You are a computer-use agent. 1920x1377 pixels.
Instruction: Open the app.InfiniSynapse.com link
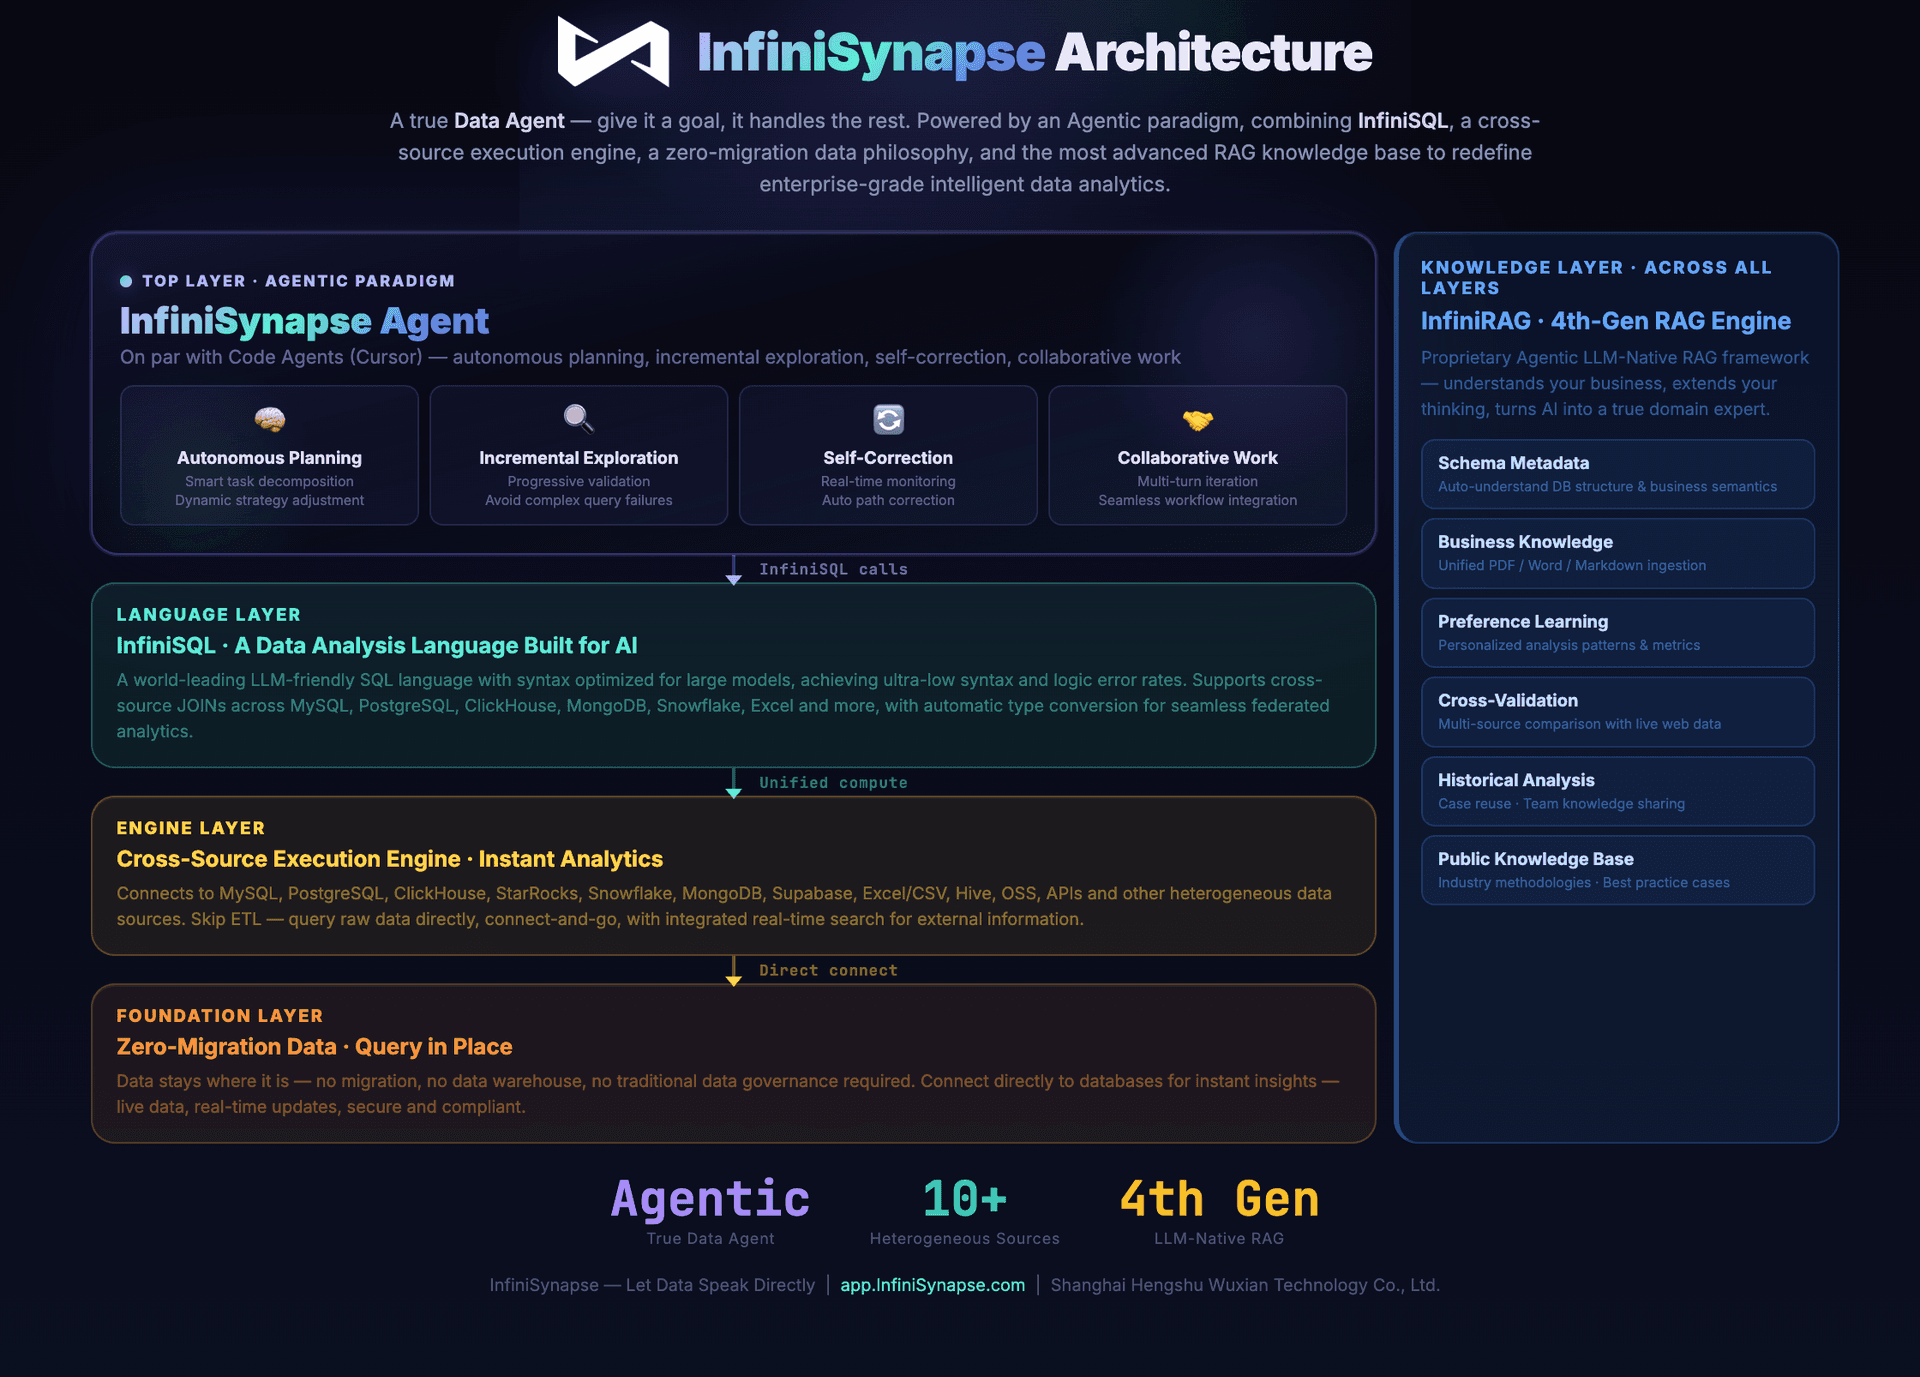[x=932, y=1285]
